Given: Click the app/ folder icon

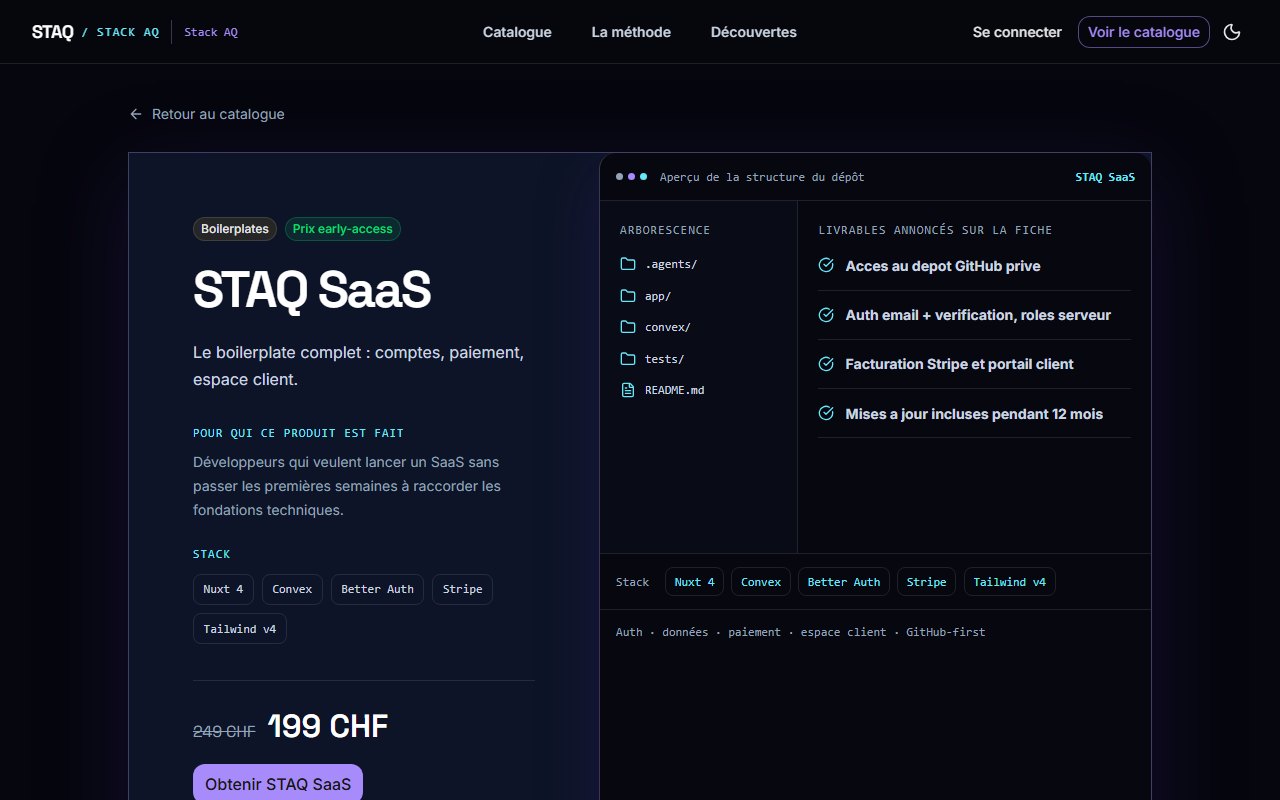Looking at the screenshot, I should pyautogui.click(x=628, y=296).
